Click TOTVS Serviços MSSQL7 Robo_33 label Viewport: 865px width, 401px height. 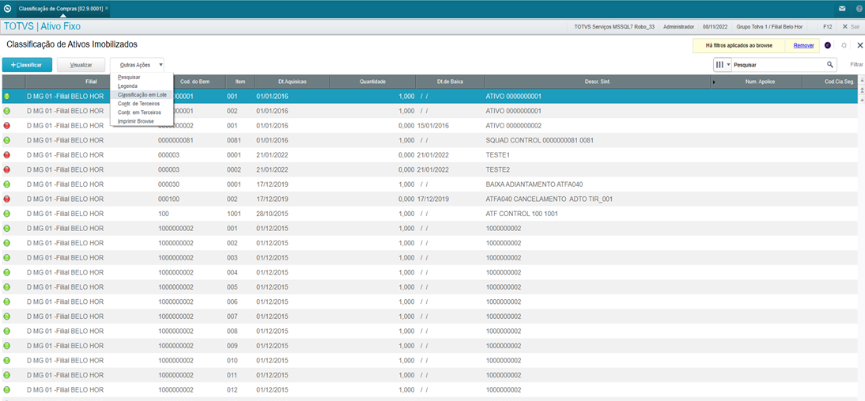click(x=614, y=26)
